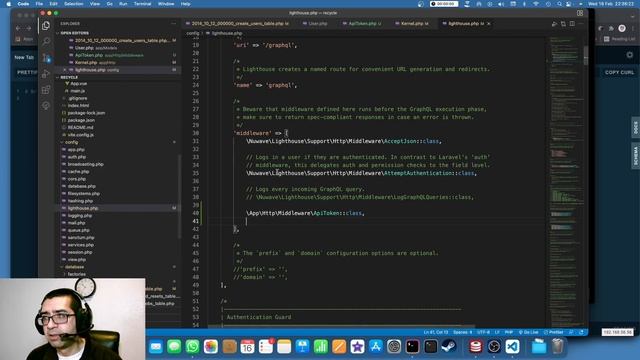Viewport: 640px width, 360px height.
Task: Open the Explorer view in the activity bar
Action: [x=46, y=26]
